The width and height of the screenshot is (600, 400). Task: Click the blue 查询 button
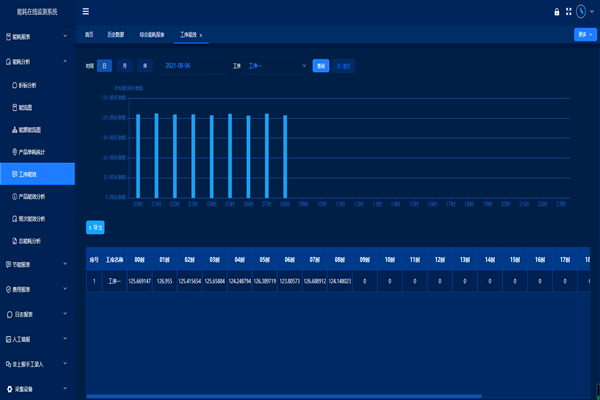tap(320, 66)
